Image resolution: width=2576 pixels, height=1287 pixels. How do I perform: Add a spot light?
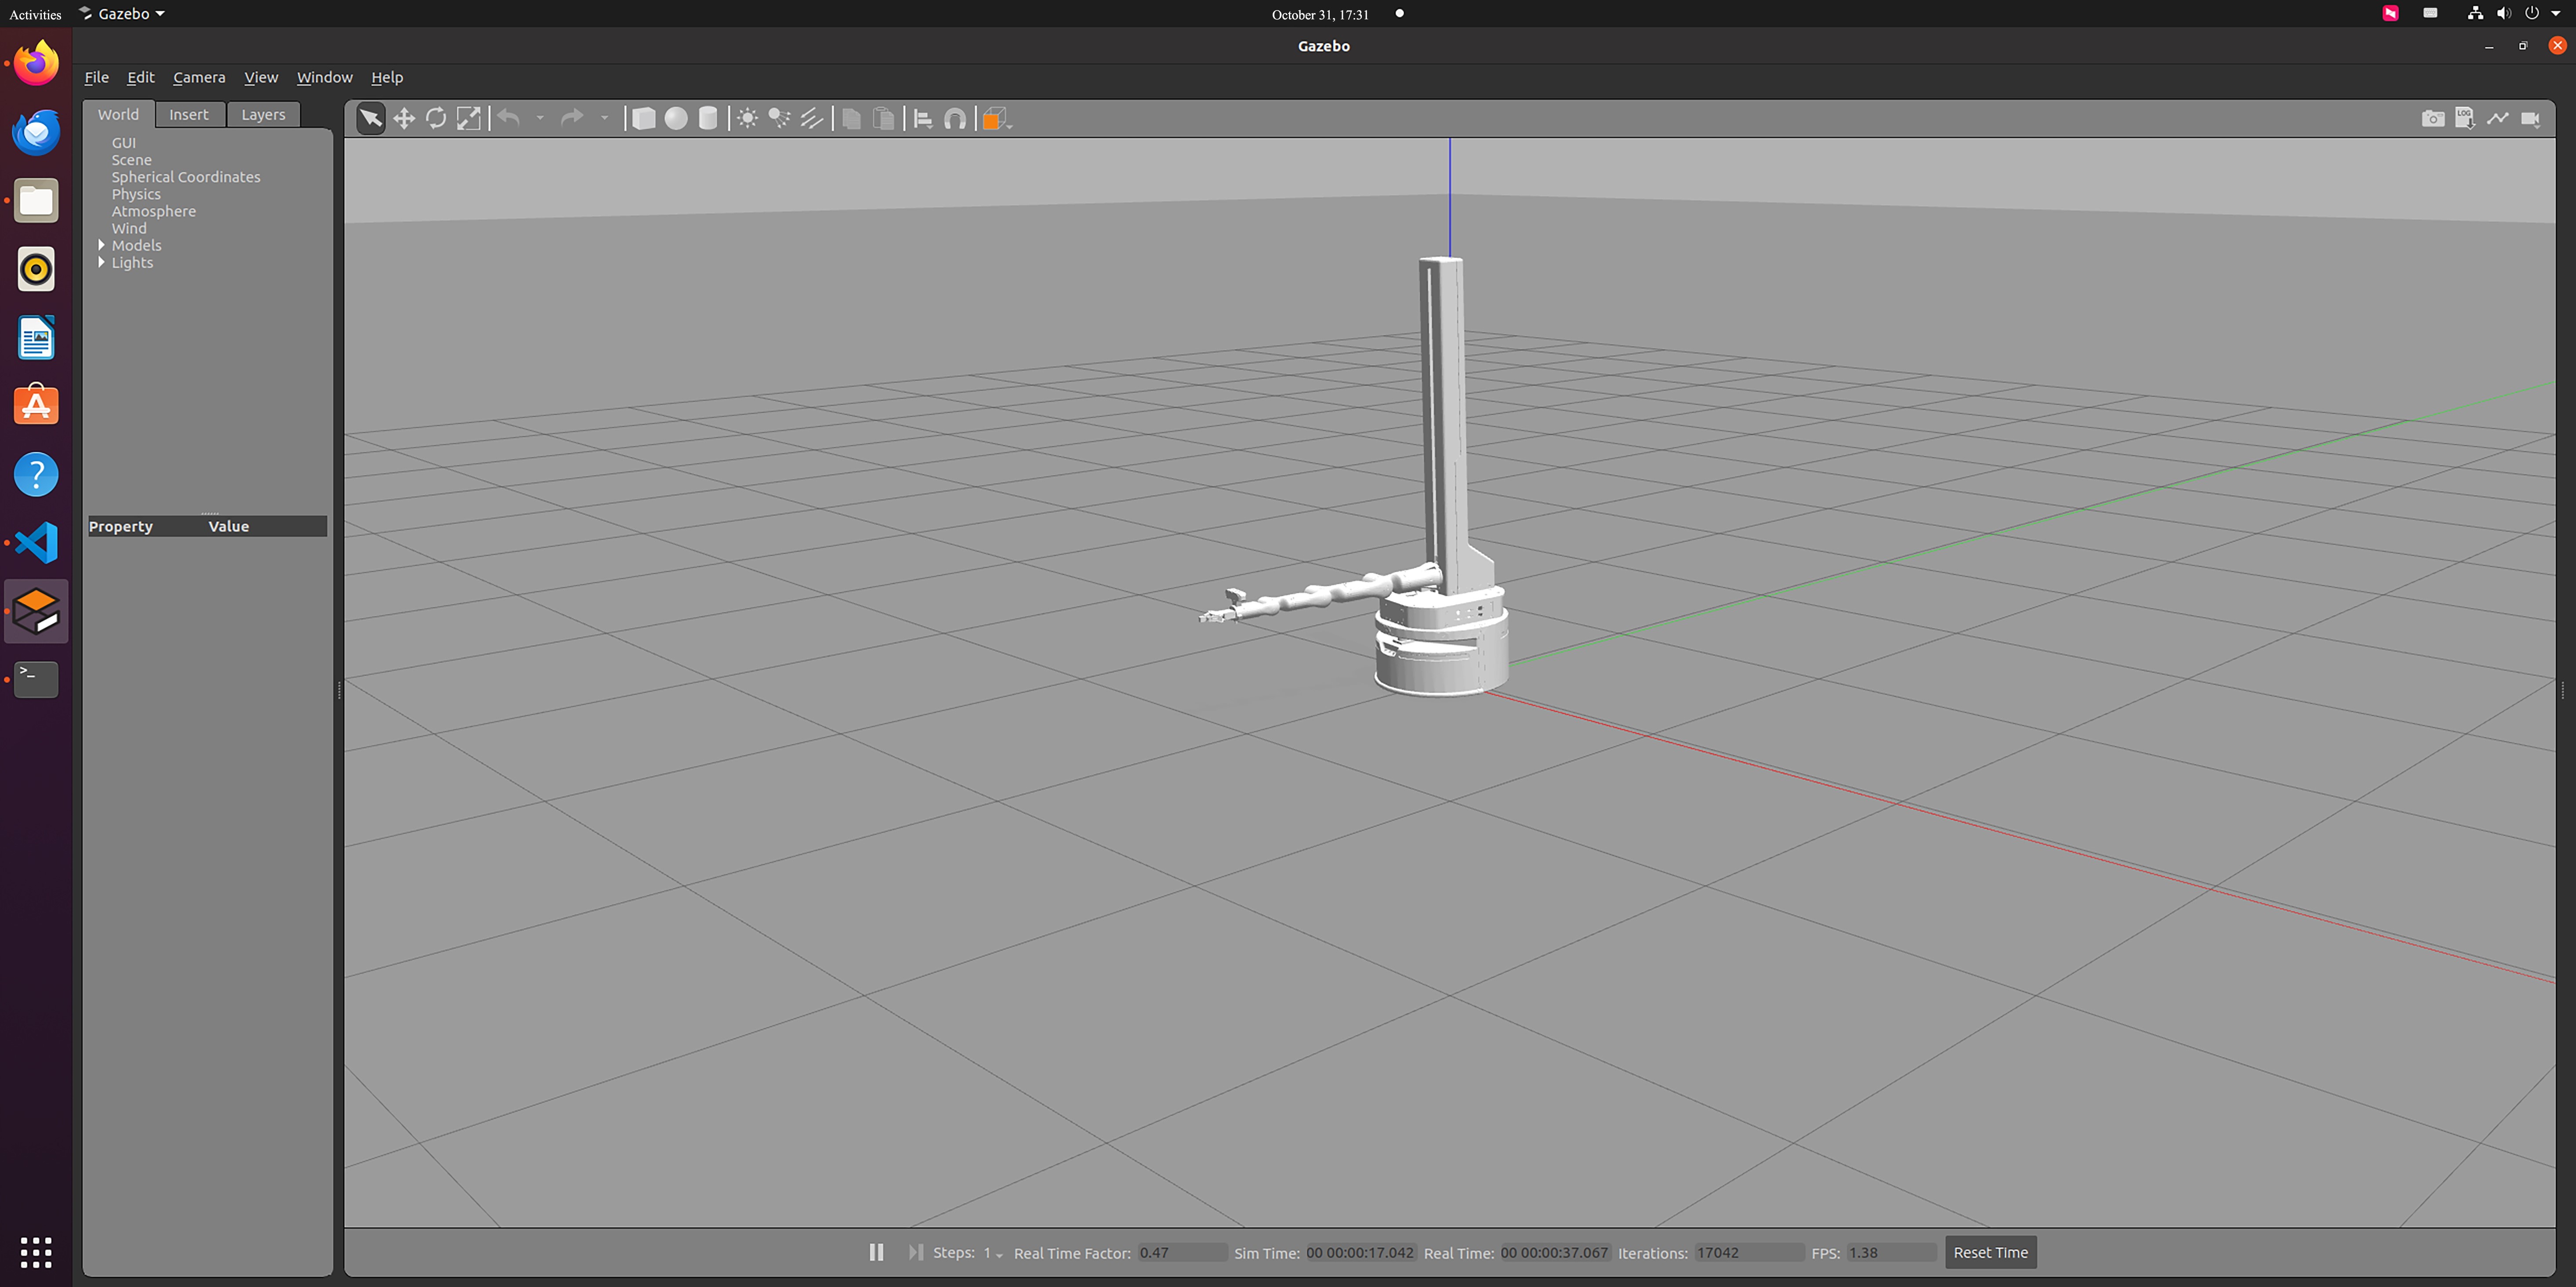pyautogui.click(x=779, y=119)
